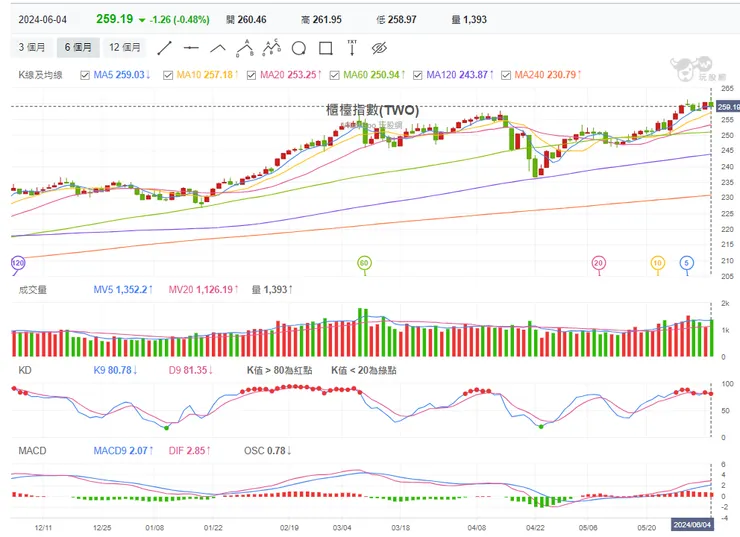
Task: Pick the angle line drawing tool
Action: [x=217, y=47]
